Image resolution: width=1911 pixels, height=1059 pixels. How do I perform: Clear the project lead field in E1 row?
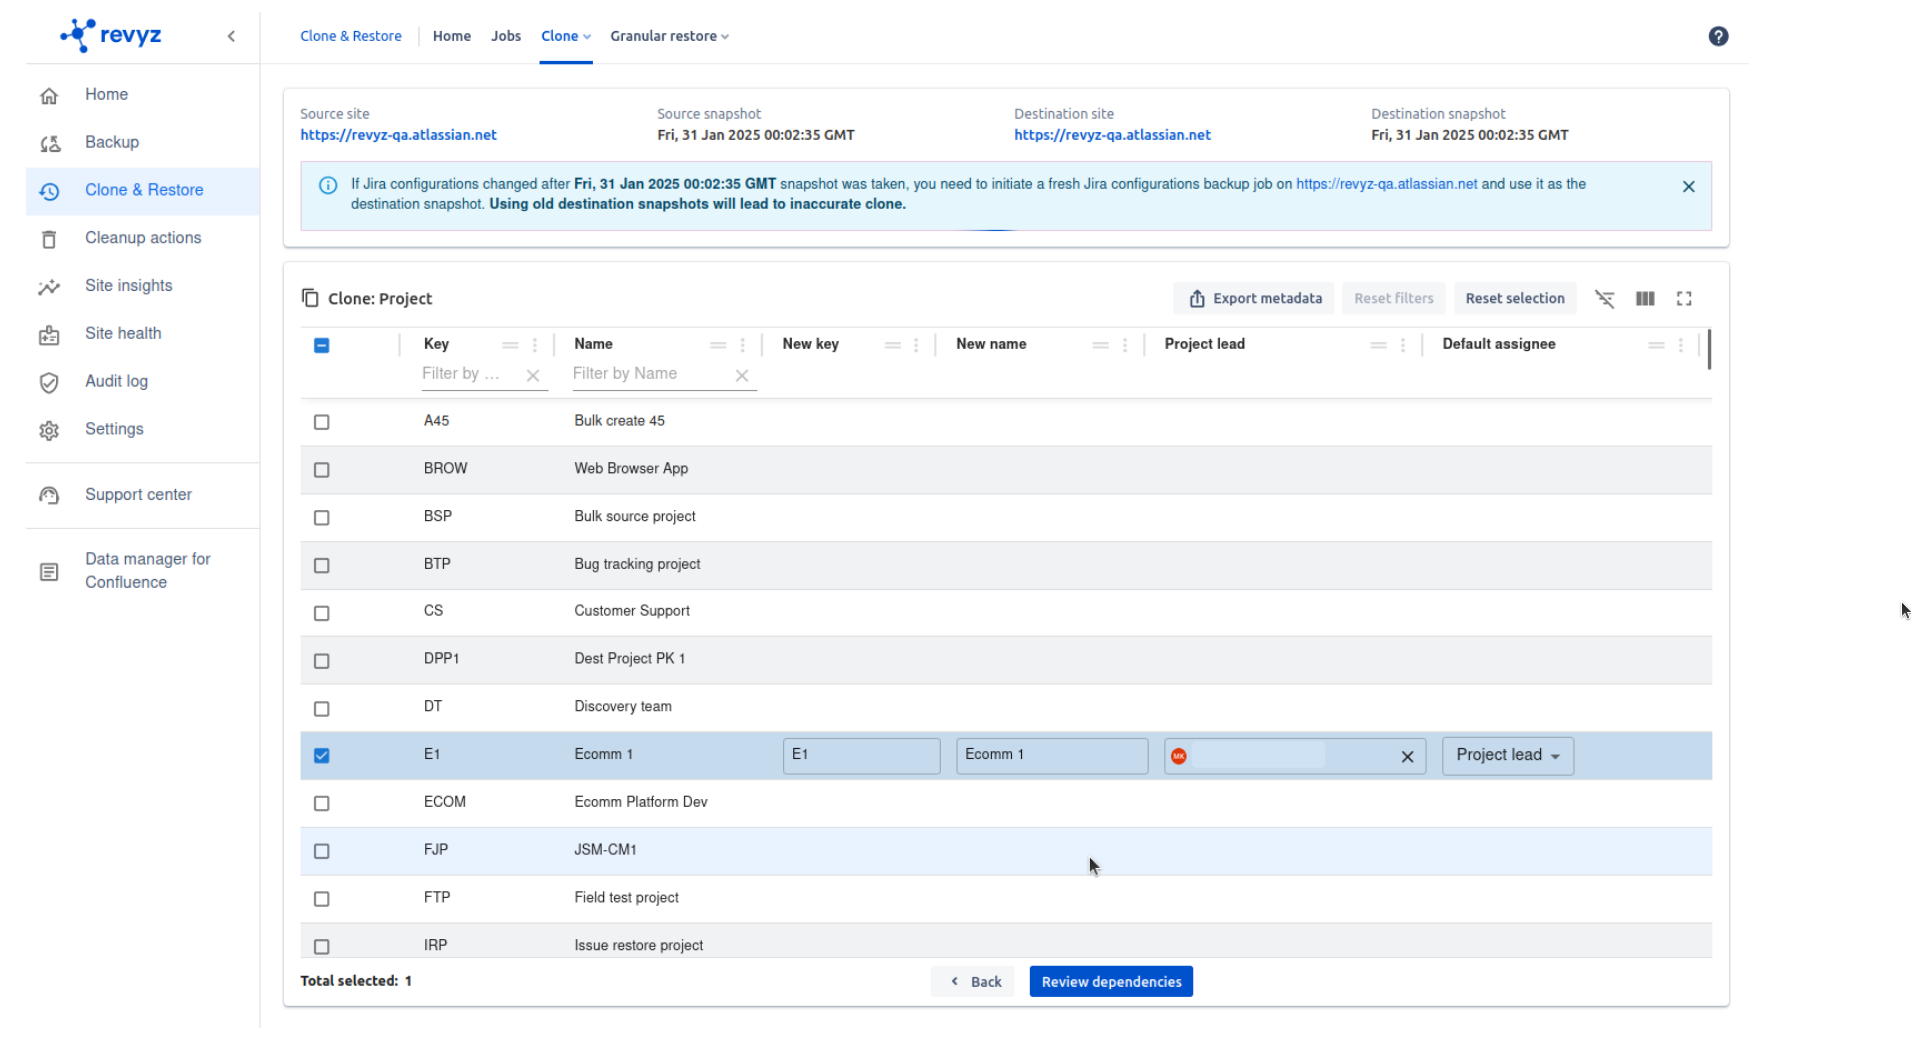click(x=1406, y=757)
